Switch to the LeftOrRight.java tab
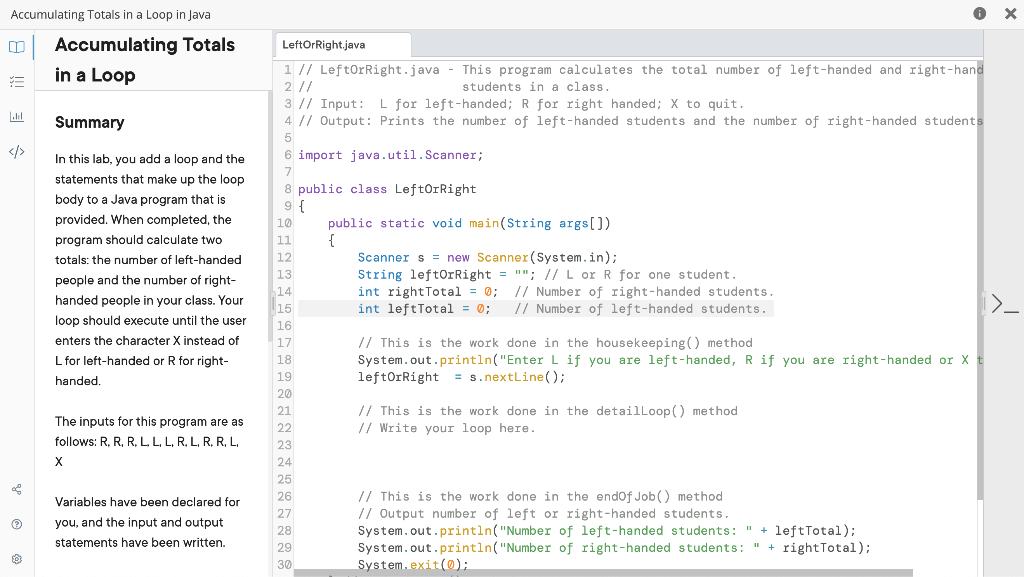This screenshot has width=1024, height=577. pos(343,44)
